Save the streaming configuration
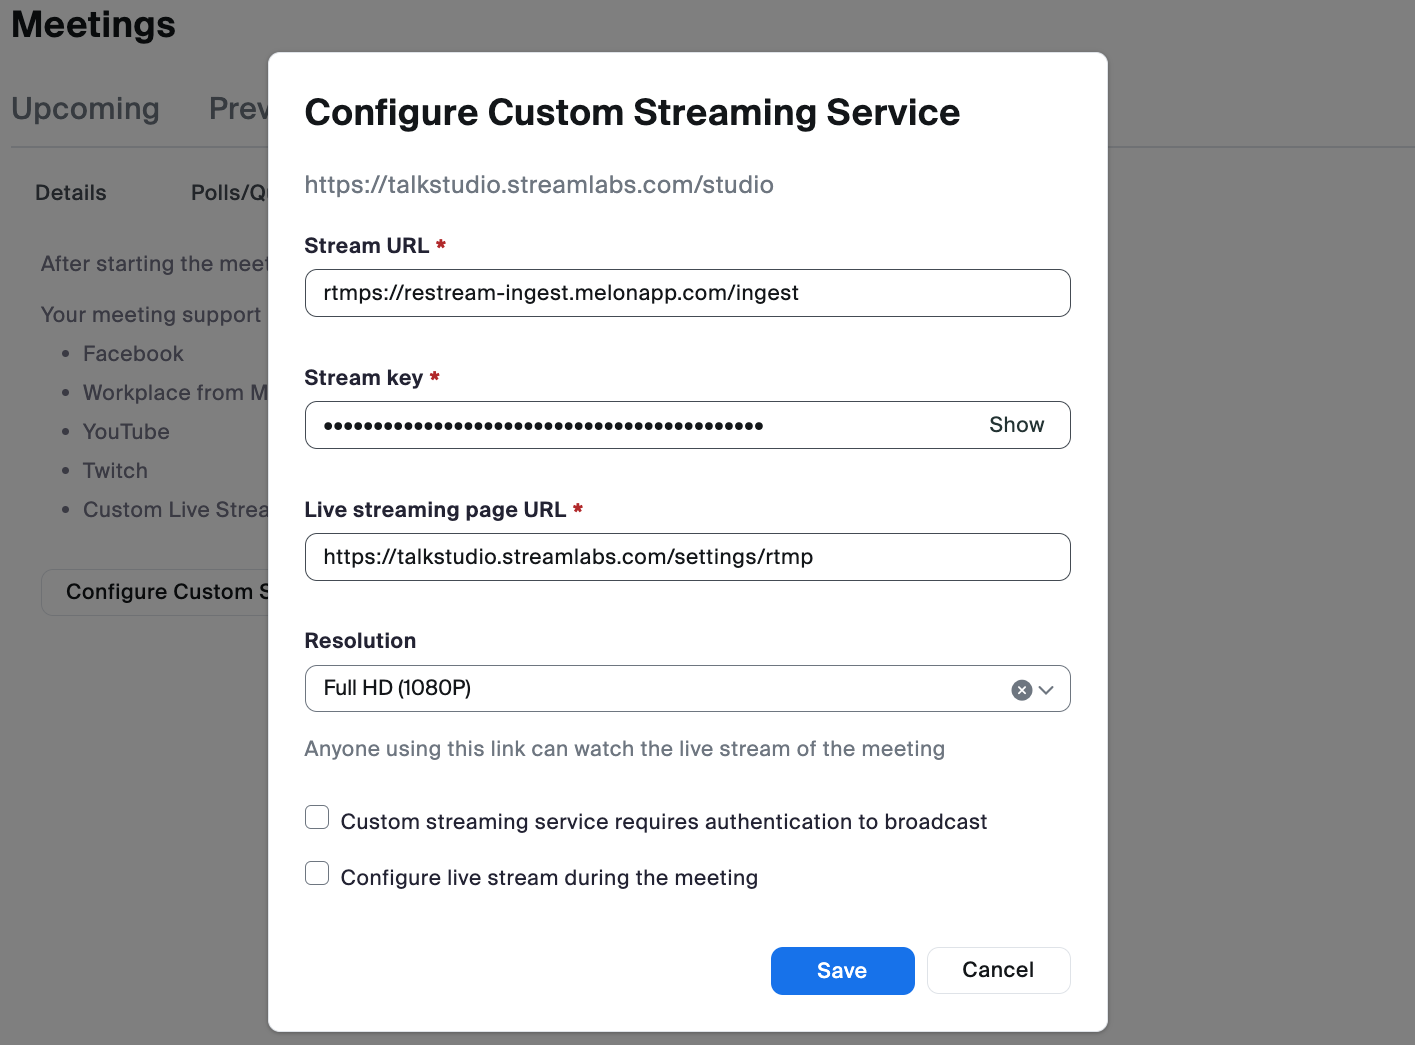This screenshot has width=1415, height=1045. coord(842,970)
